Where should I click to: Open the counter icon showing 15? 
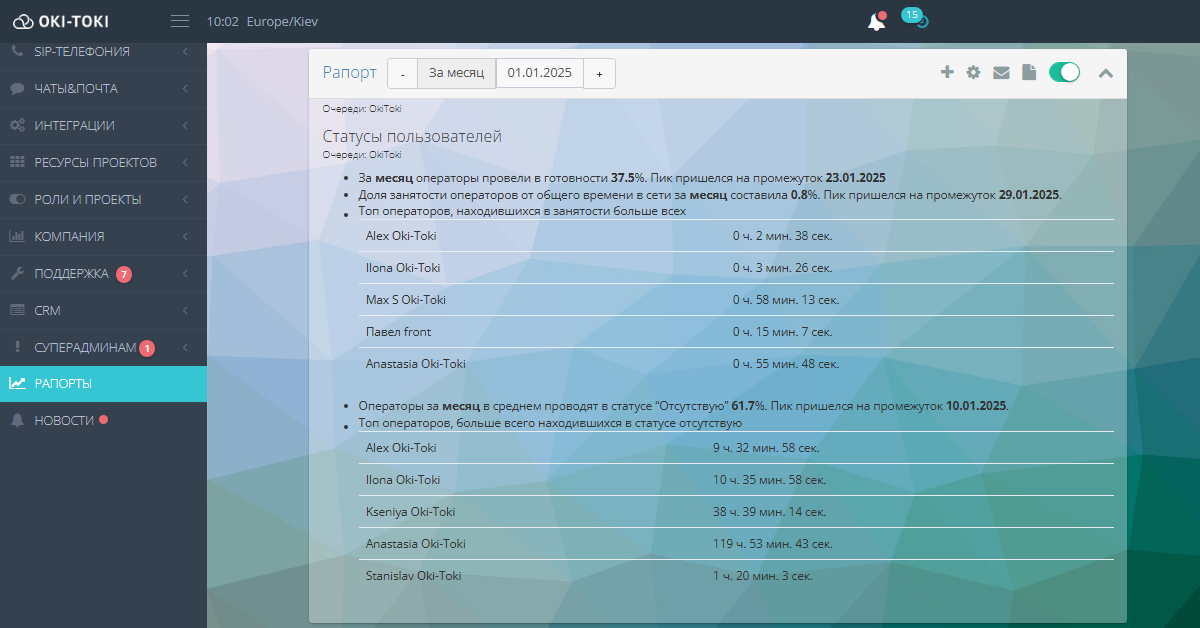coord(915,18)
